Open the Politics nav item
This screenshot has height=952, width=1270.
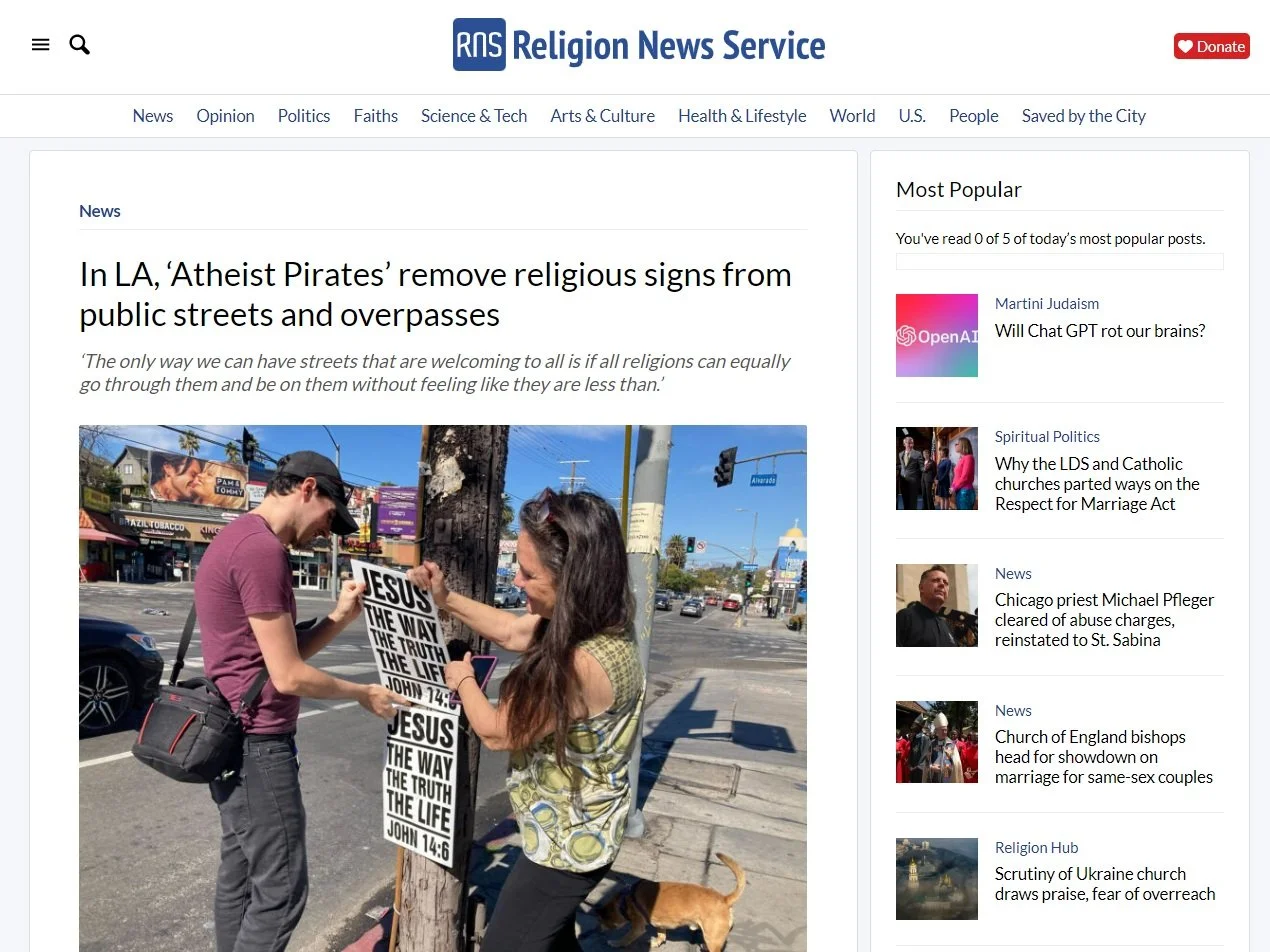click(x=304, y=116)
